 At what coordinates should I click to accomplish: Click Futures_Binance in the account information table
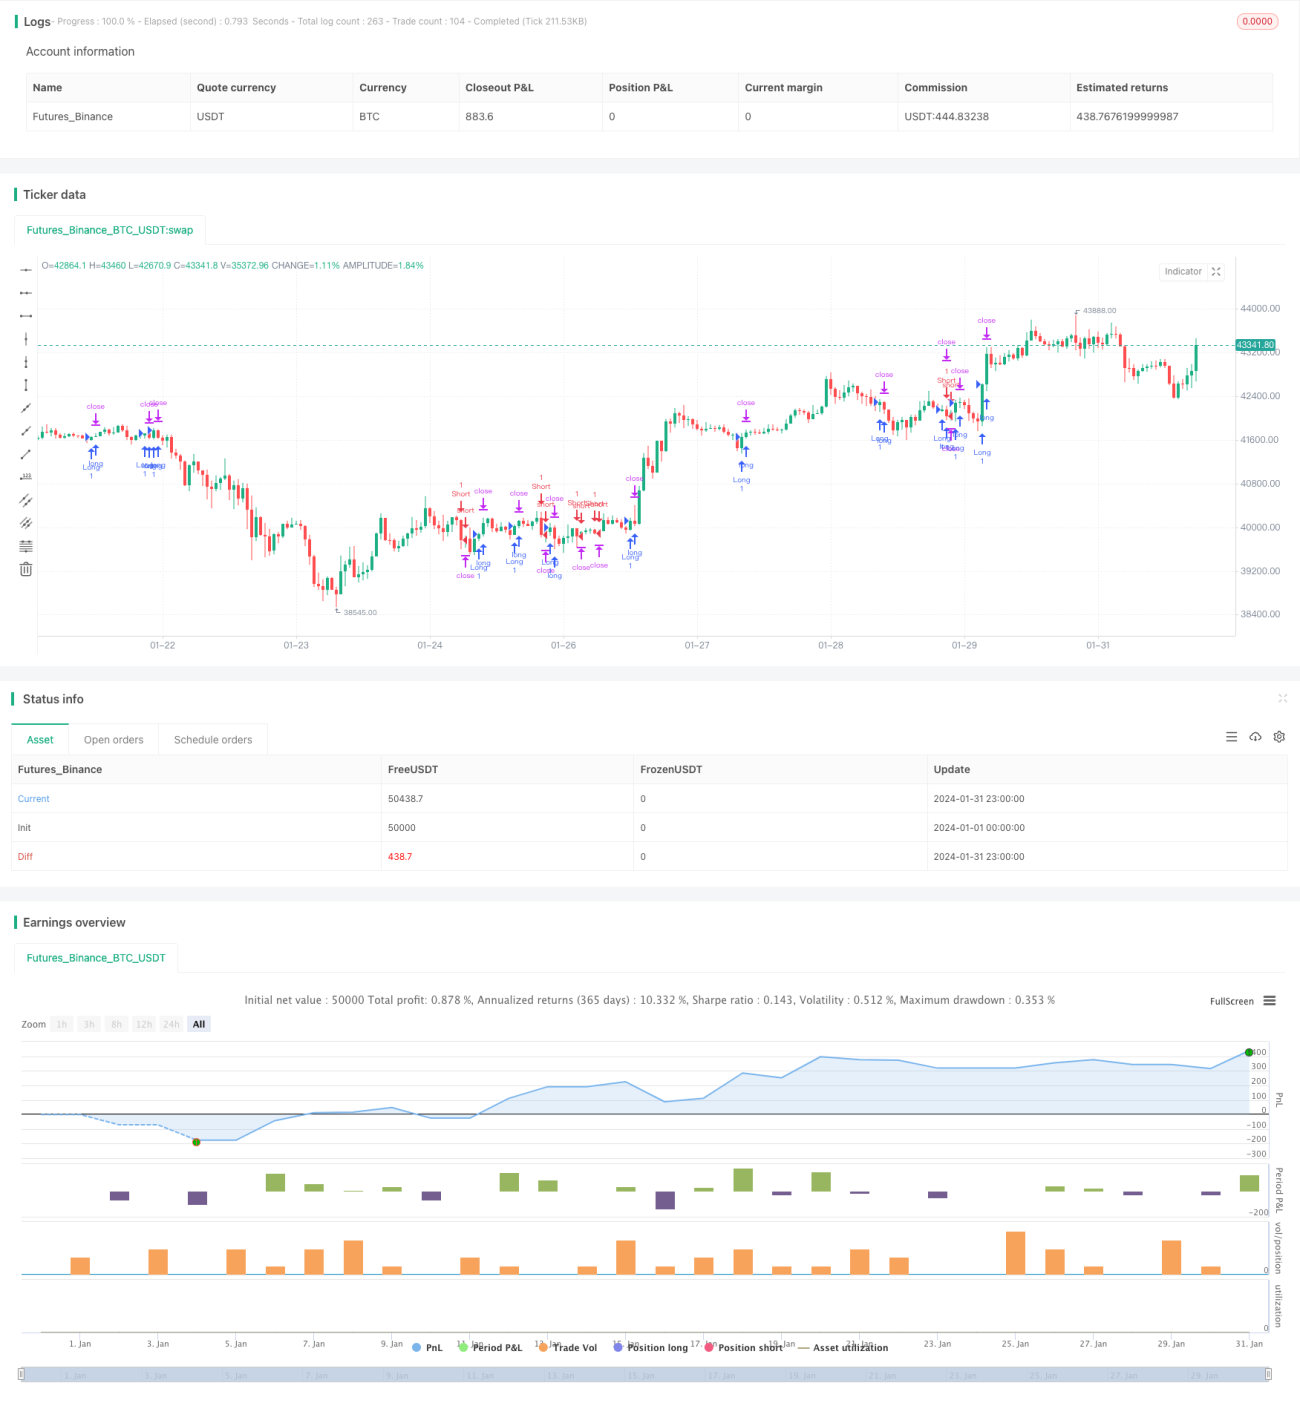pos(73,117)
